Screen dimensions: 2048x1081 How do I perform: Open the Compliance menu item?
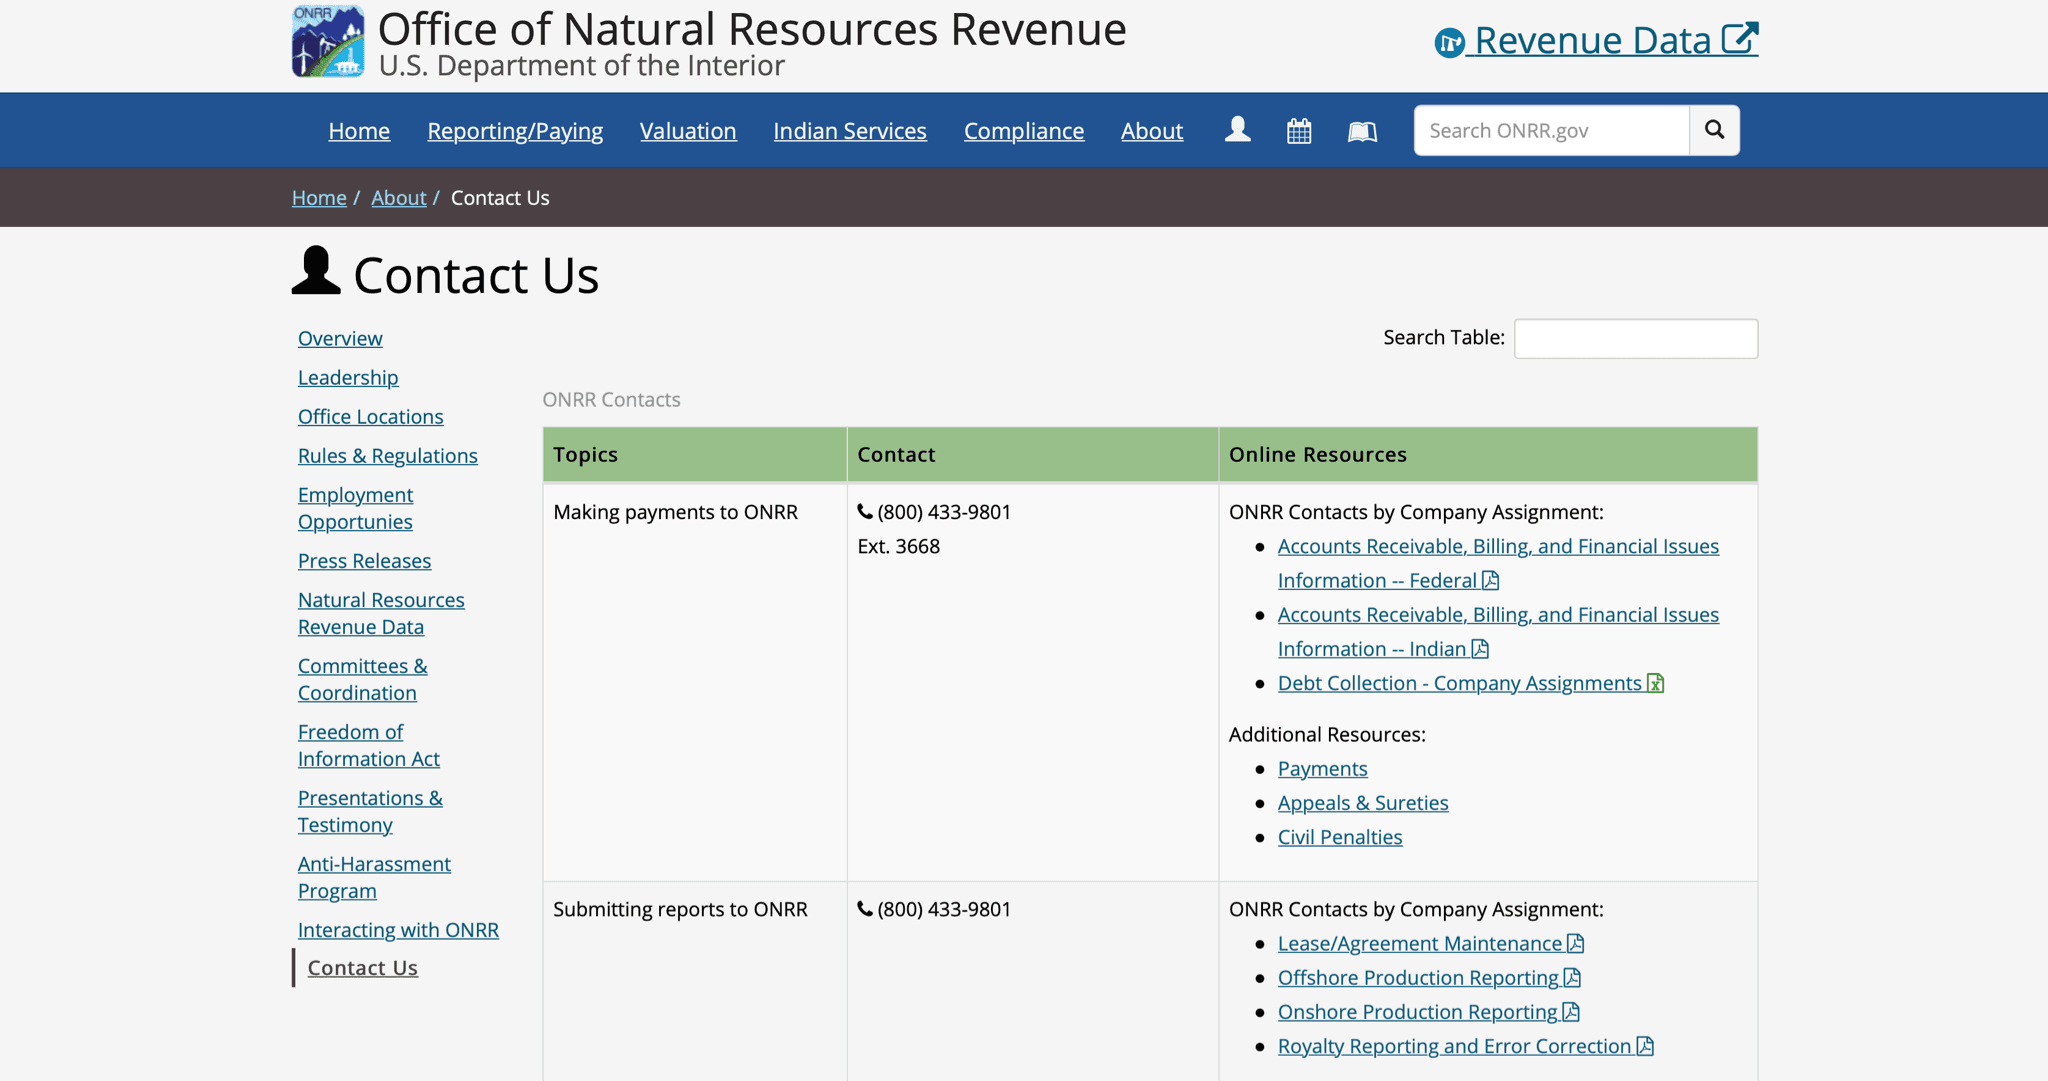point(1023,131)
